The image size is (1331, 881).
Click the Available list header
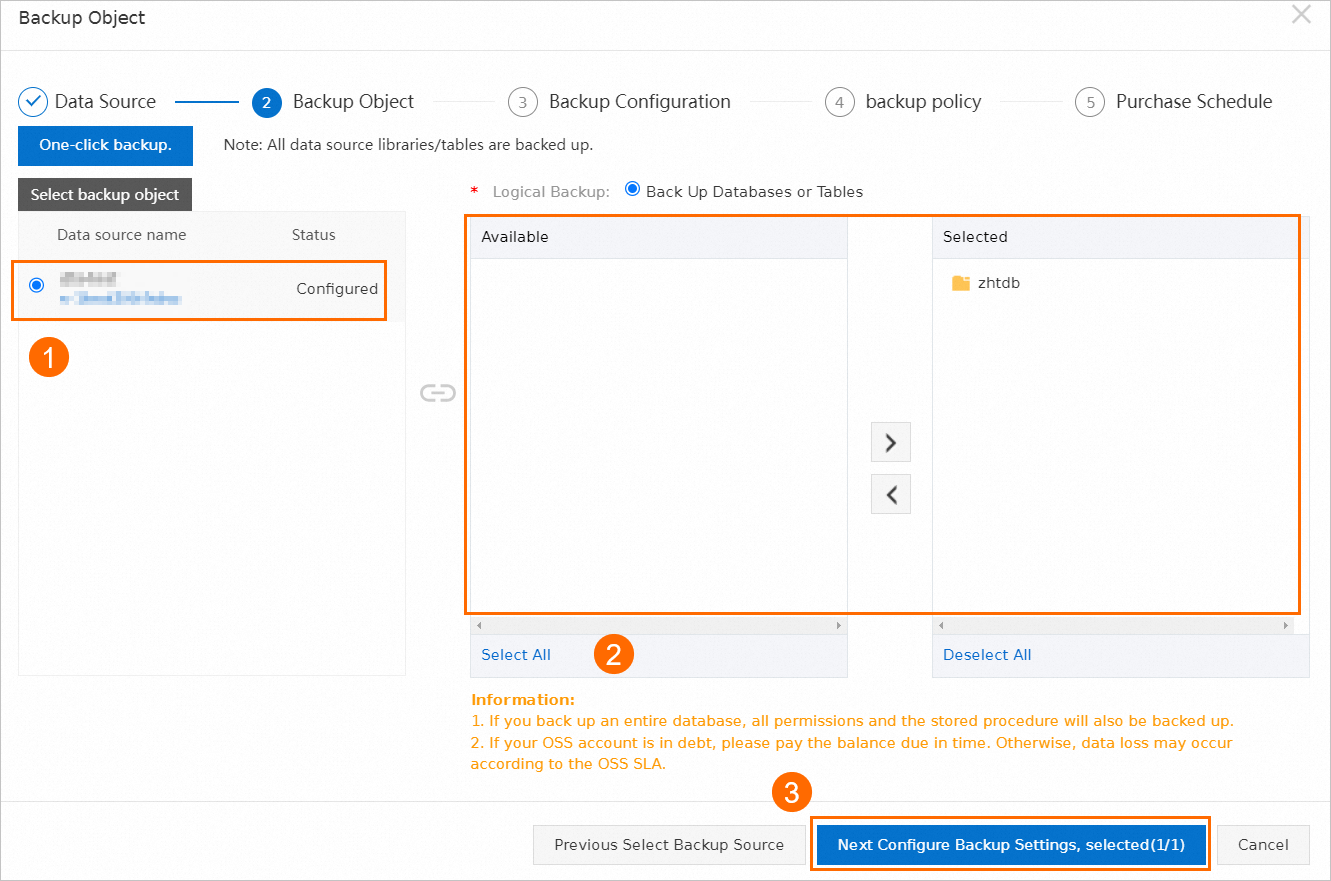(658, 237)
